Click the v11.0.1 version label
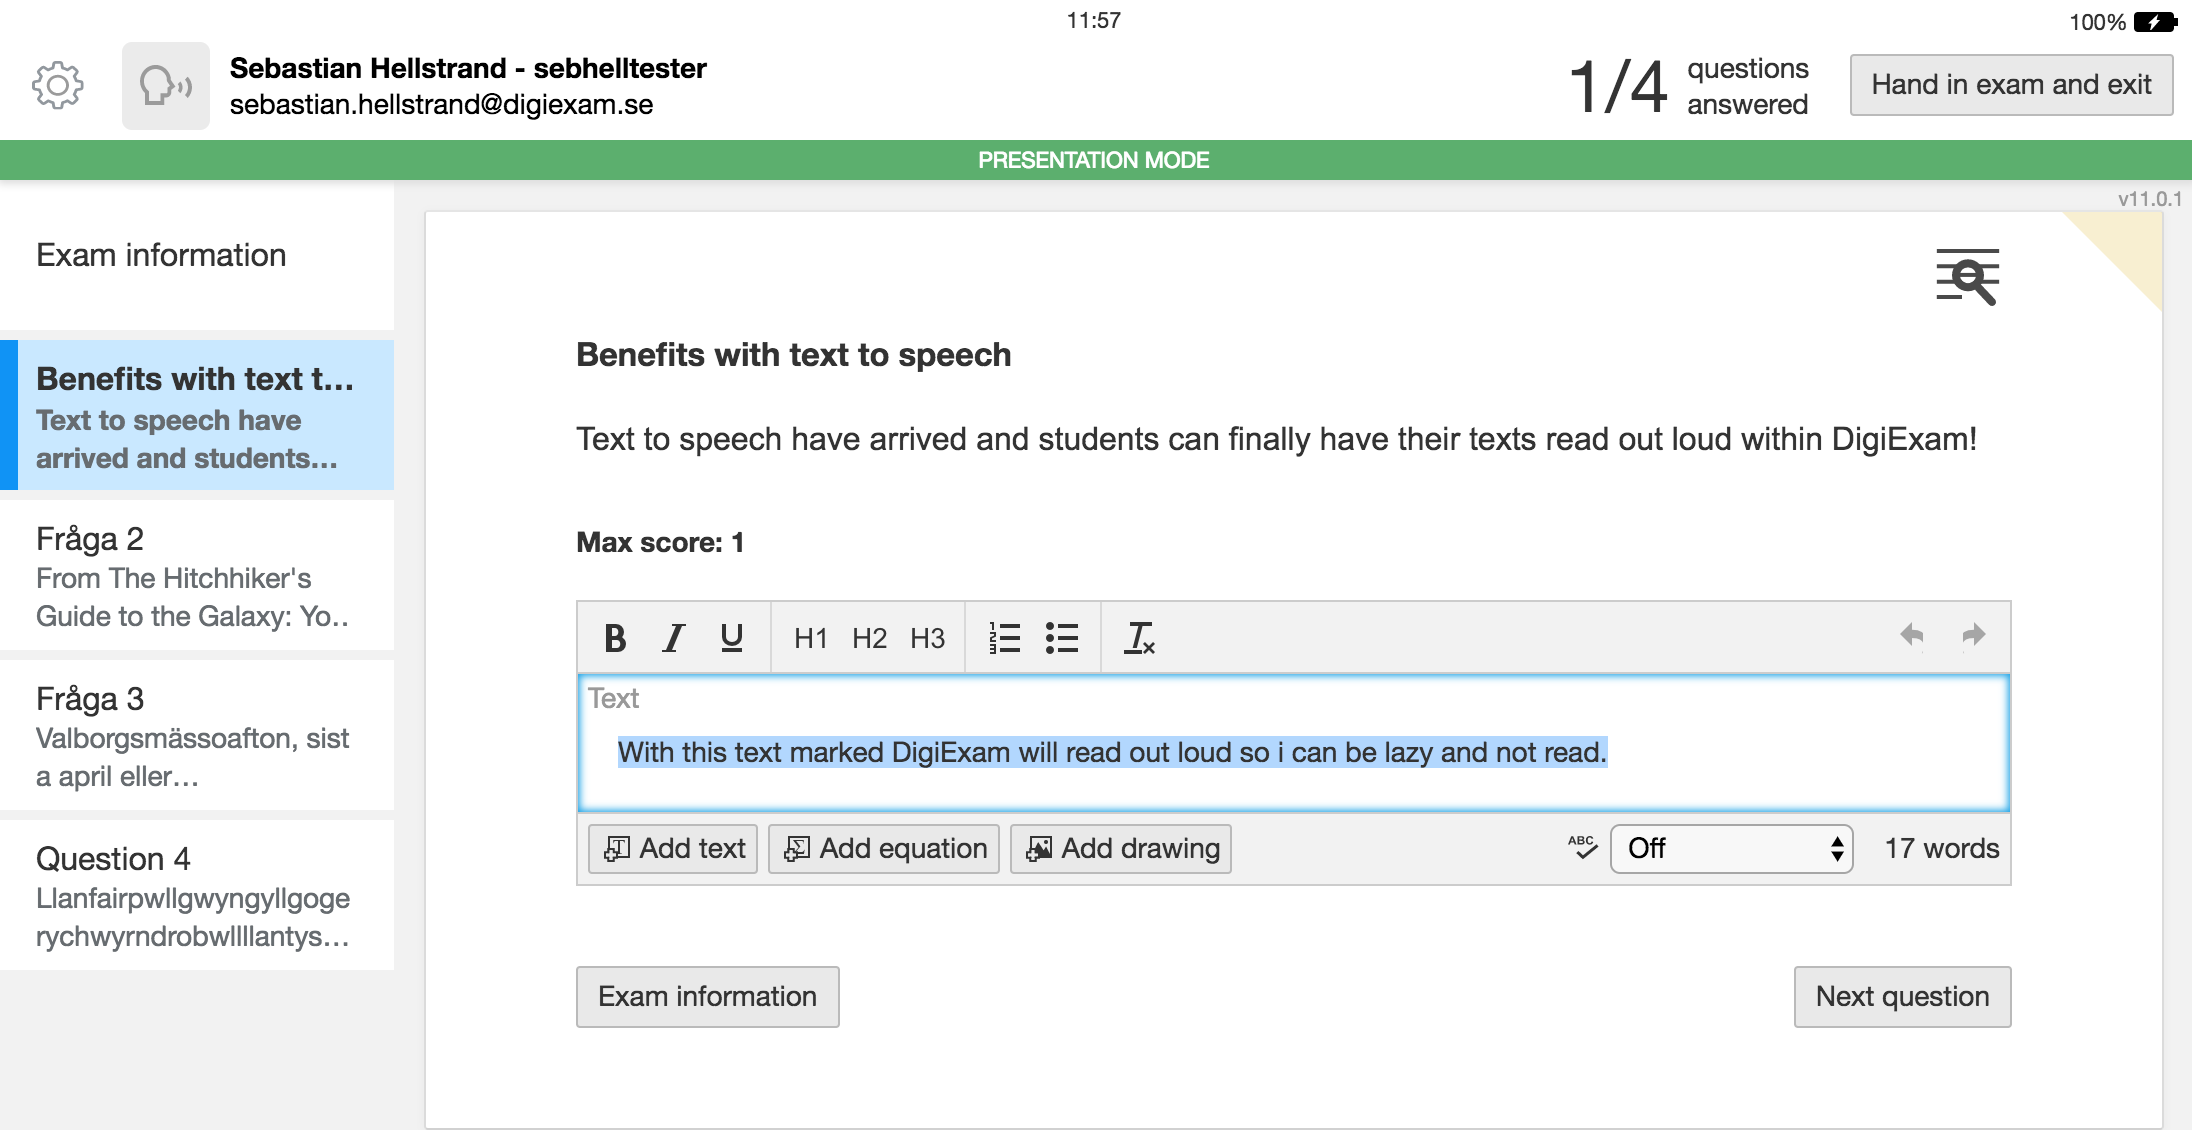 (2150, 199)
